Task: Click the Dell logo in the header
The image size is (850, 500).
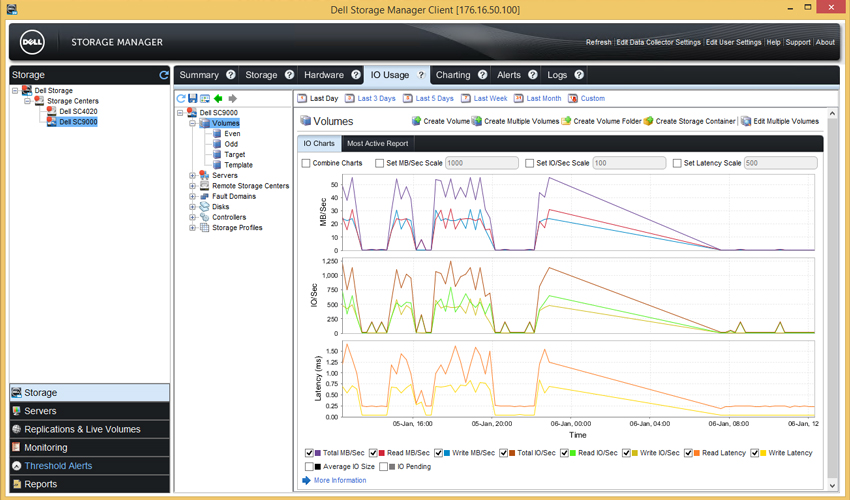Action: click(x=32, y=42)
